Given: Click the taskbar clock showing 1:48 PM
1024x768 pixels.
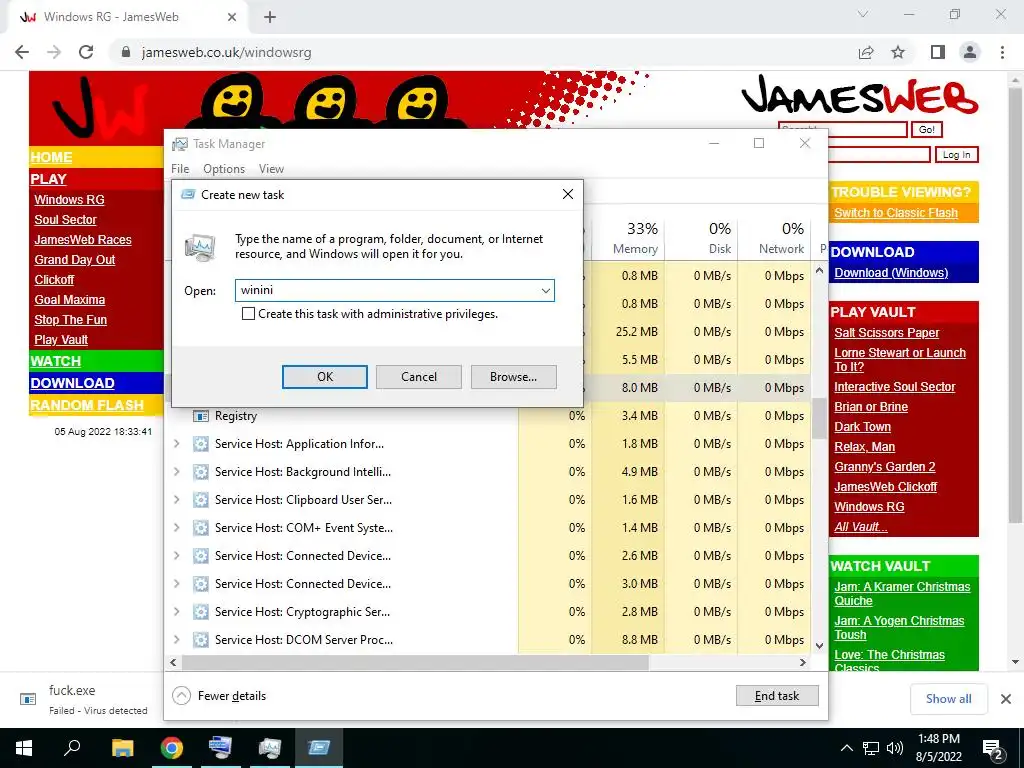Looking at the screenshot, I should 938,748.
